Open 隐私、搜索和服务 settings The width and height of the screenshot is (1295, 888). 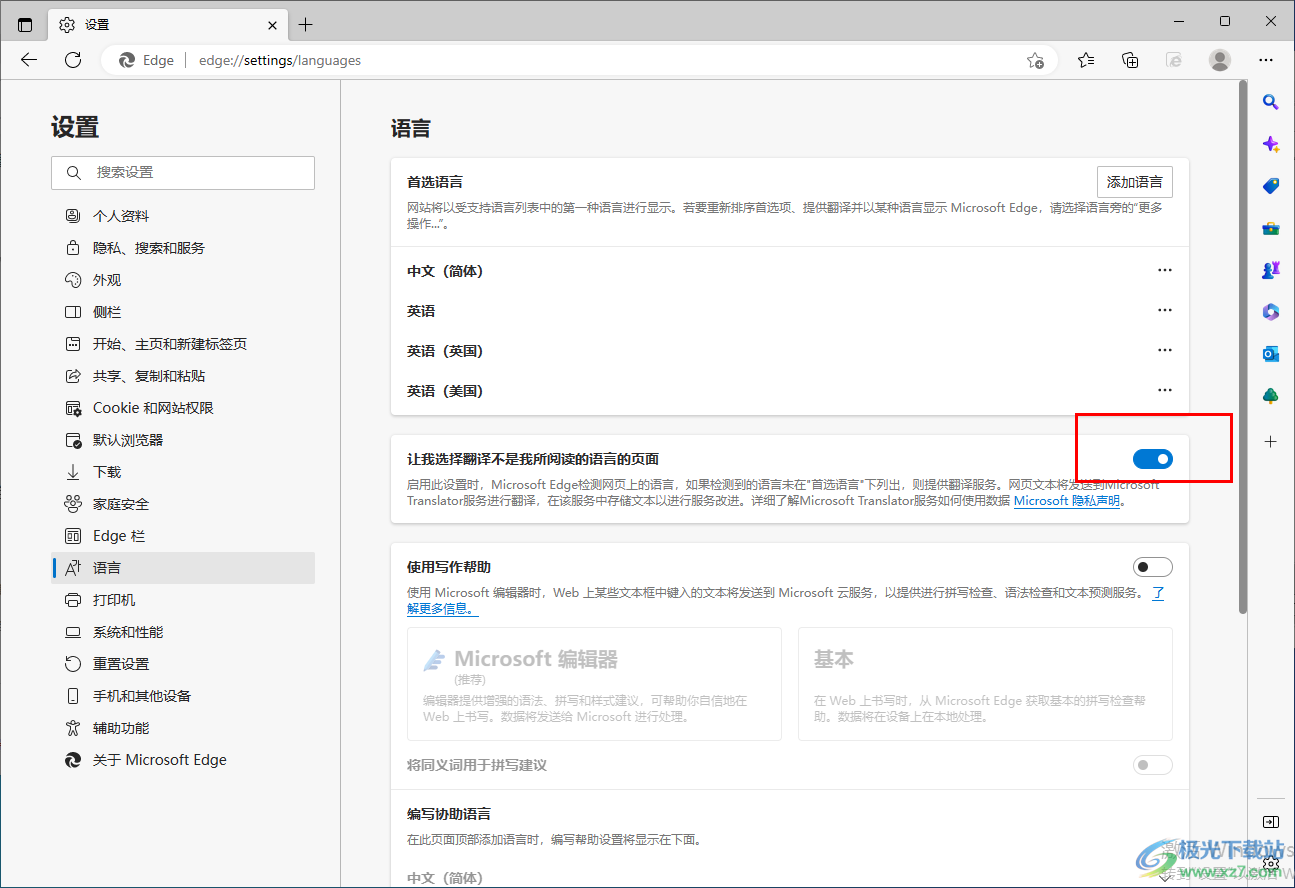tap(183, 248)
